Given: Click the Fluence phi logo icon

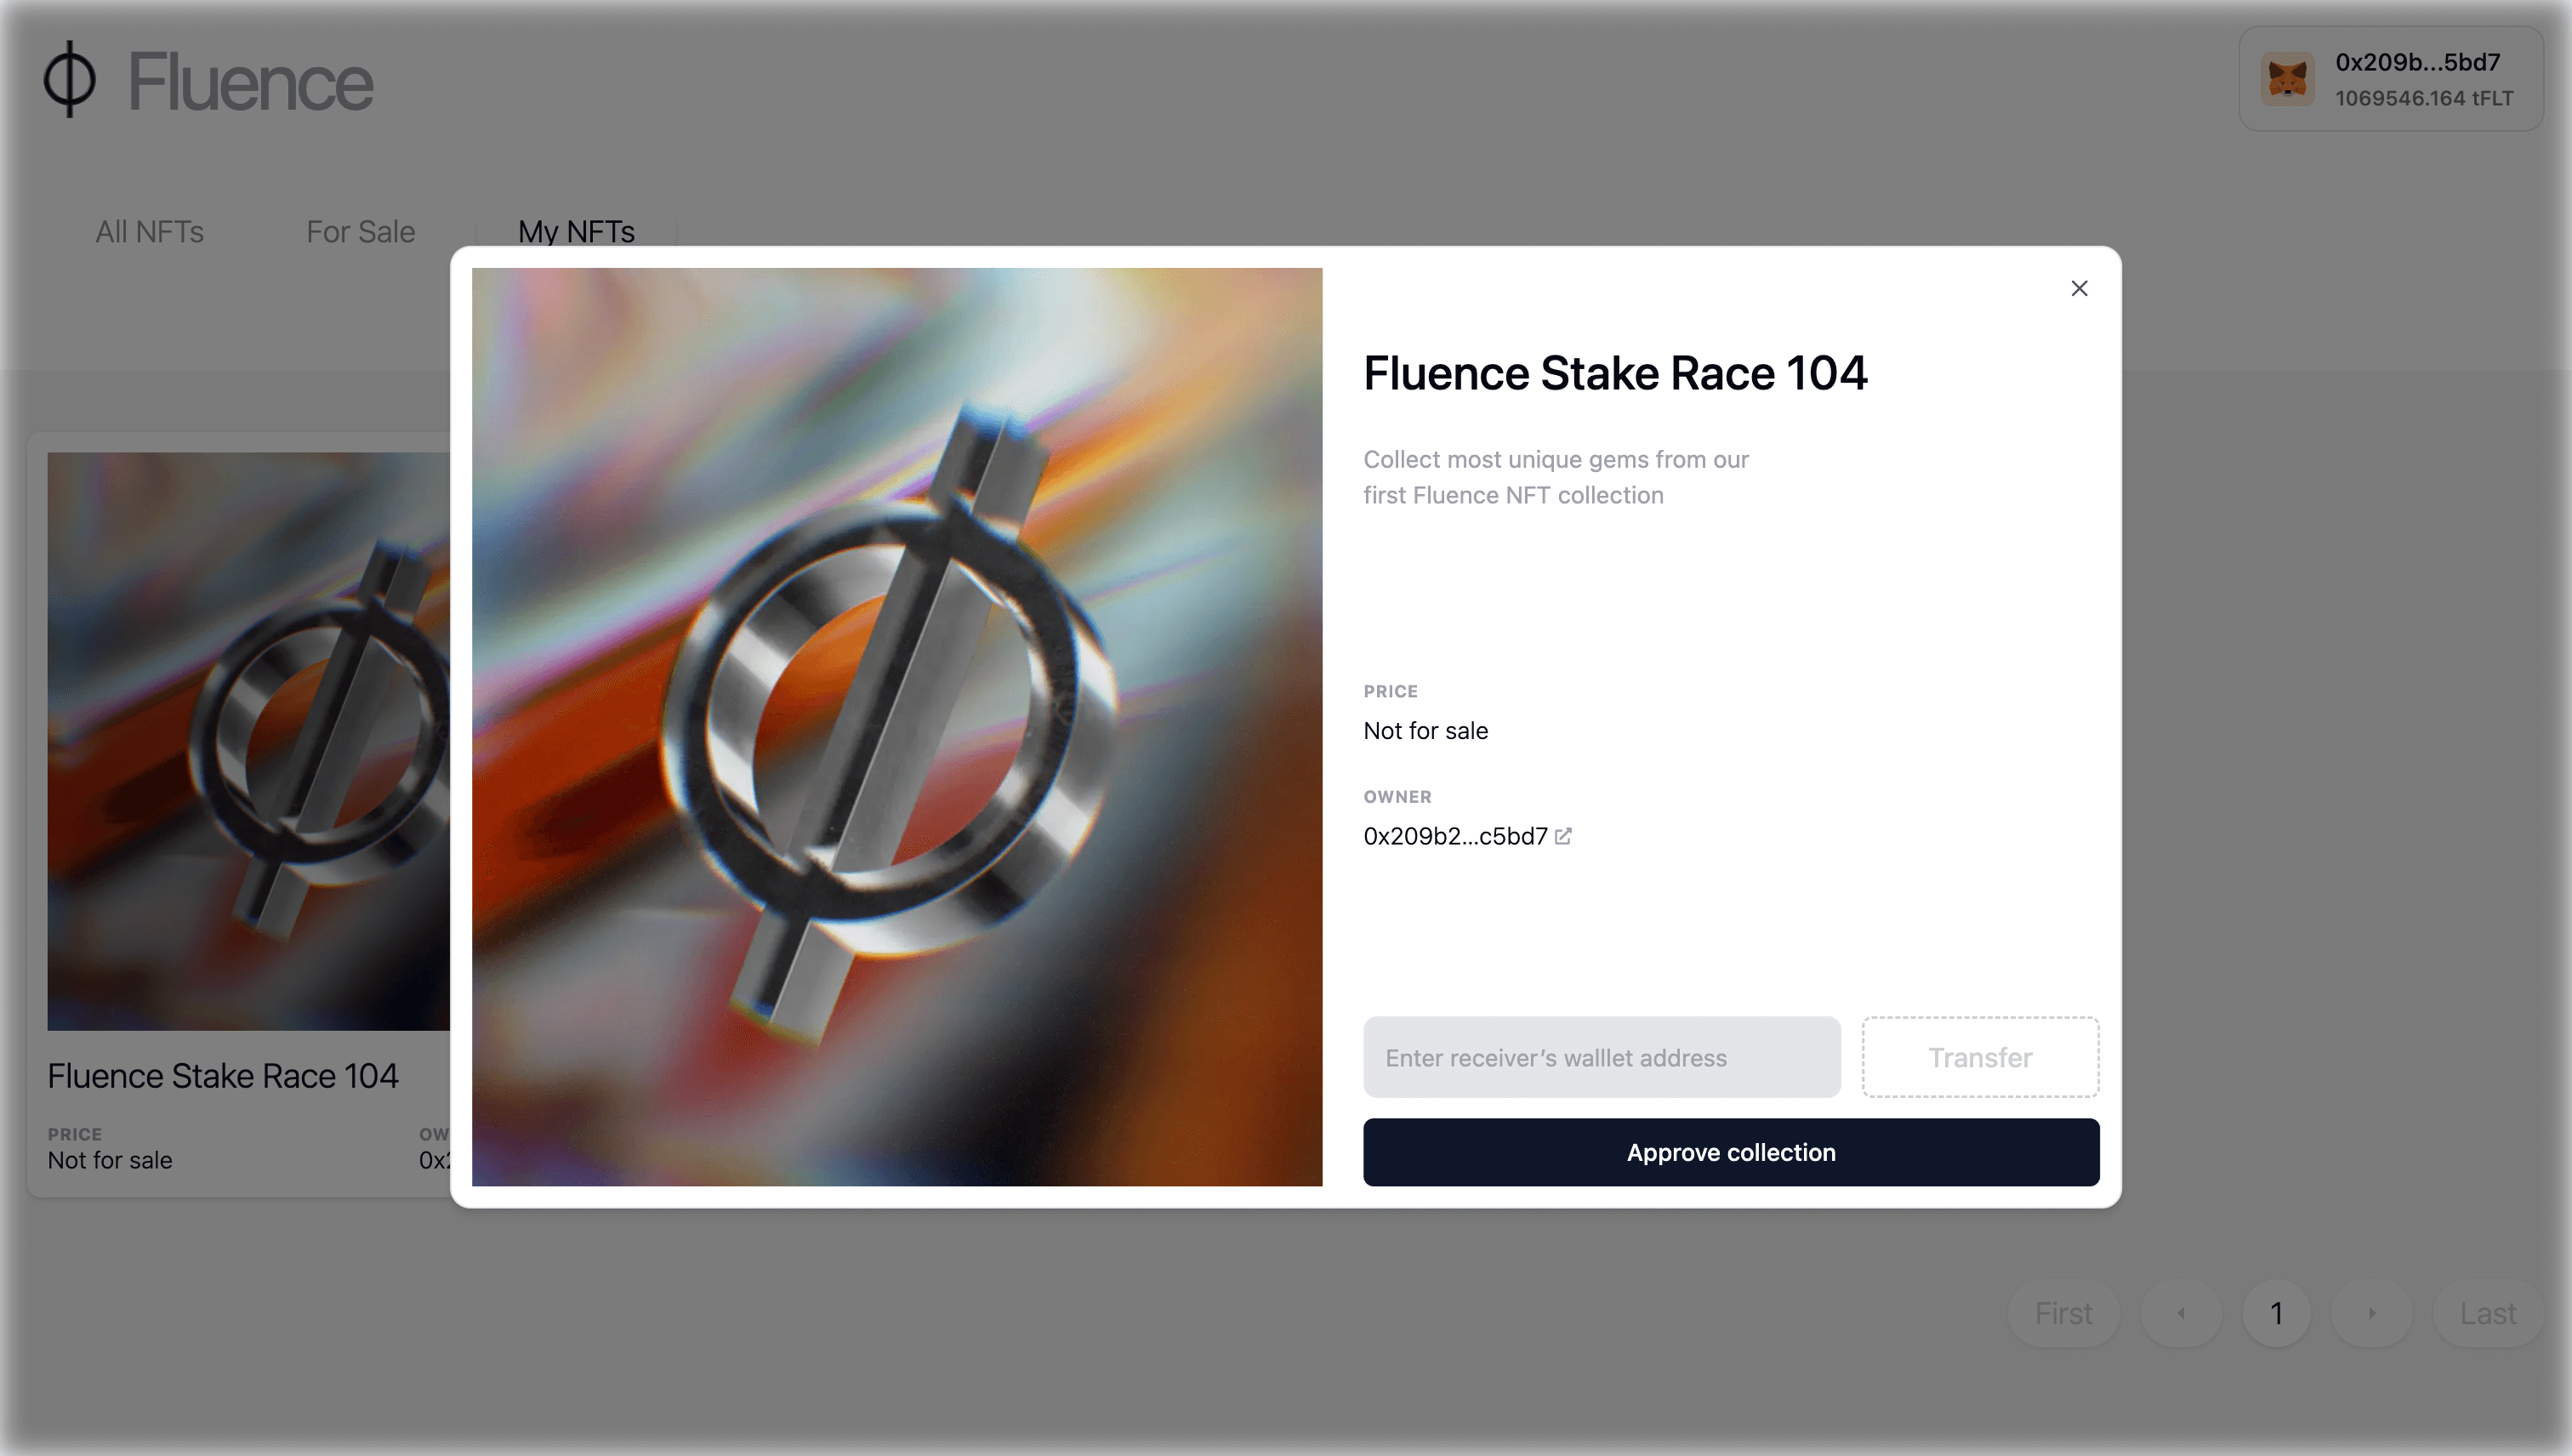Looking at the screenshot, I should [70, 79].
